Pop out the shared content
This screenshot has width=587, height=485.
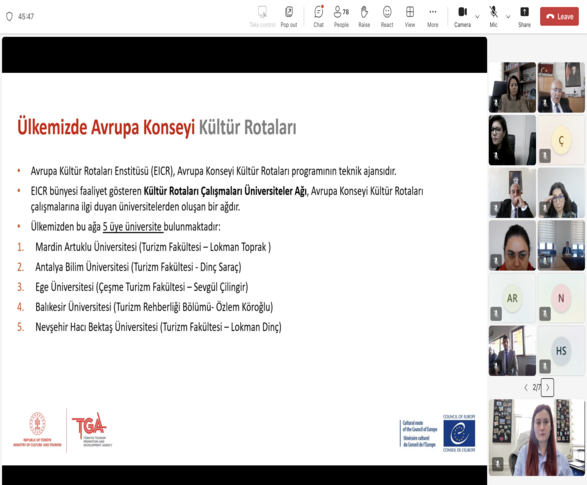pyautogui.click(x=289, y=16)
